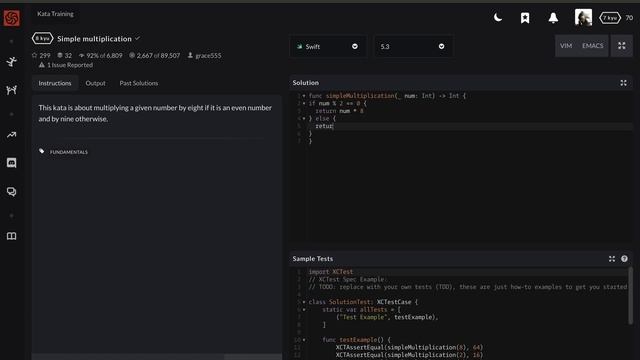
Task: Switch to the Past Solutions tab
Action: pyautogui.click(x=139, y=83)
